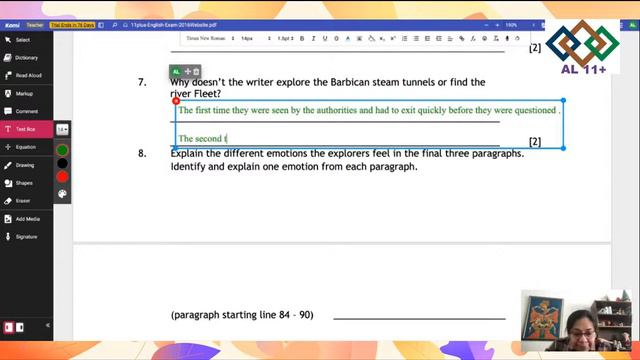Click the presenter webcam thumbnail
The width and height of the screenshot is (640, 360).
click(x=576, y=320)
